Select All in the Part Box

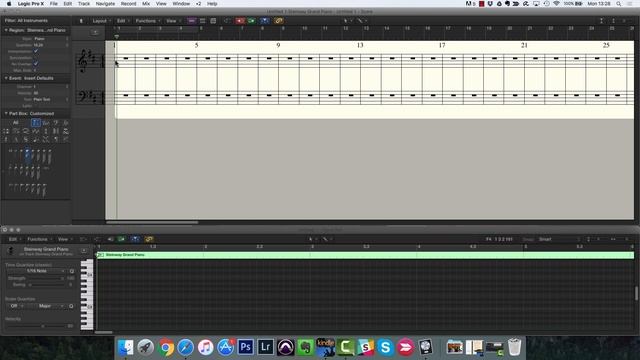[16, 122]
